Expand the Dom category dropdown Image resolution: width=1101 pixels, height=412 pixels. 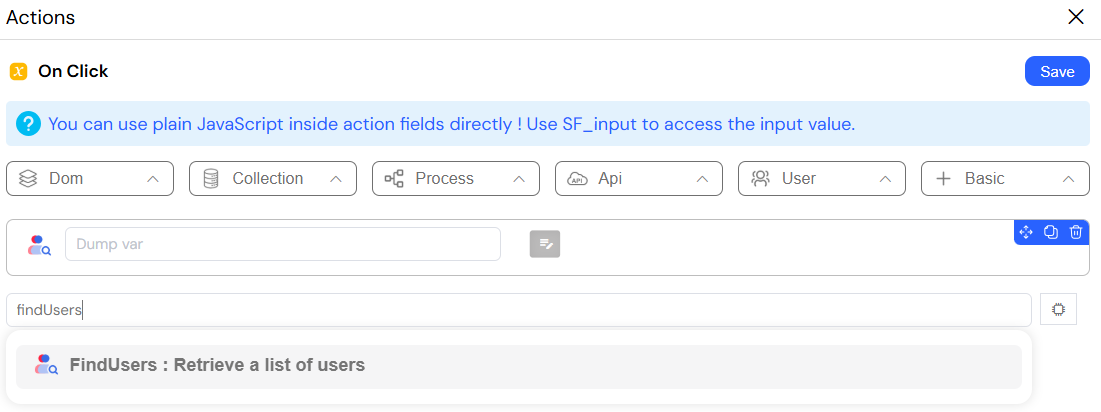tap(90, 179)
